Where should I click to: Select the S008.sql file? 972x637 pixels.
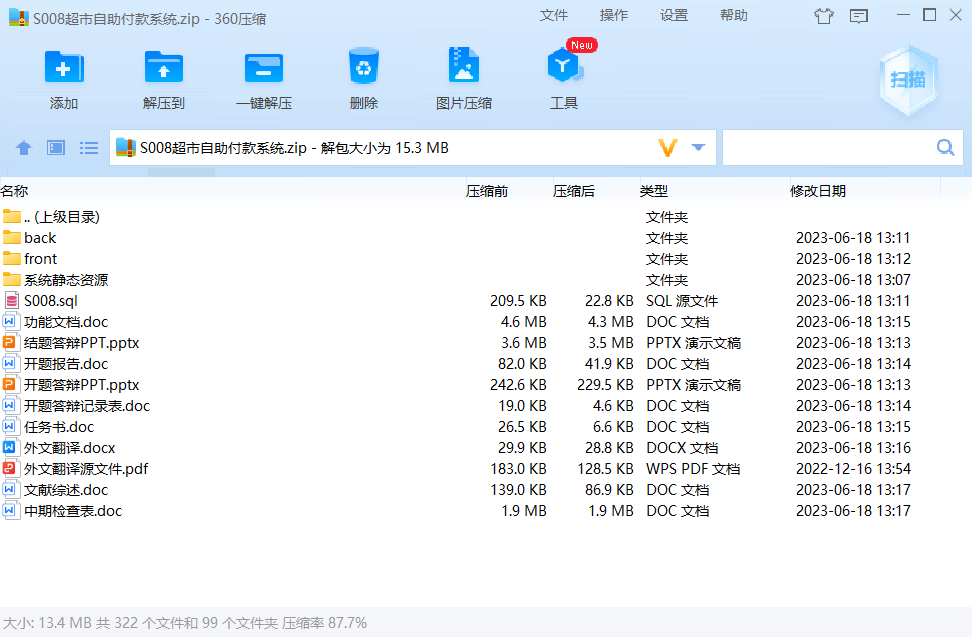[48, 300]
